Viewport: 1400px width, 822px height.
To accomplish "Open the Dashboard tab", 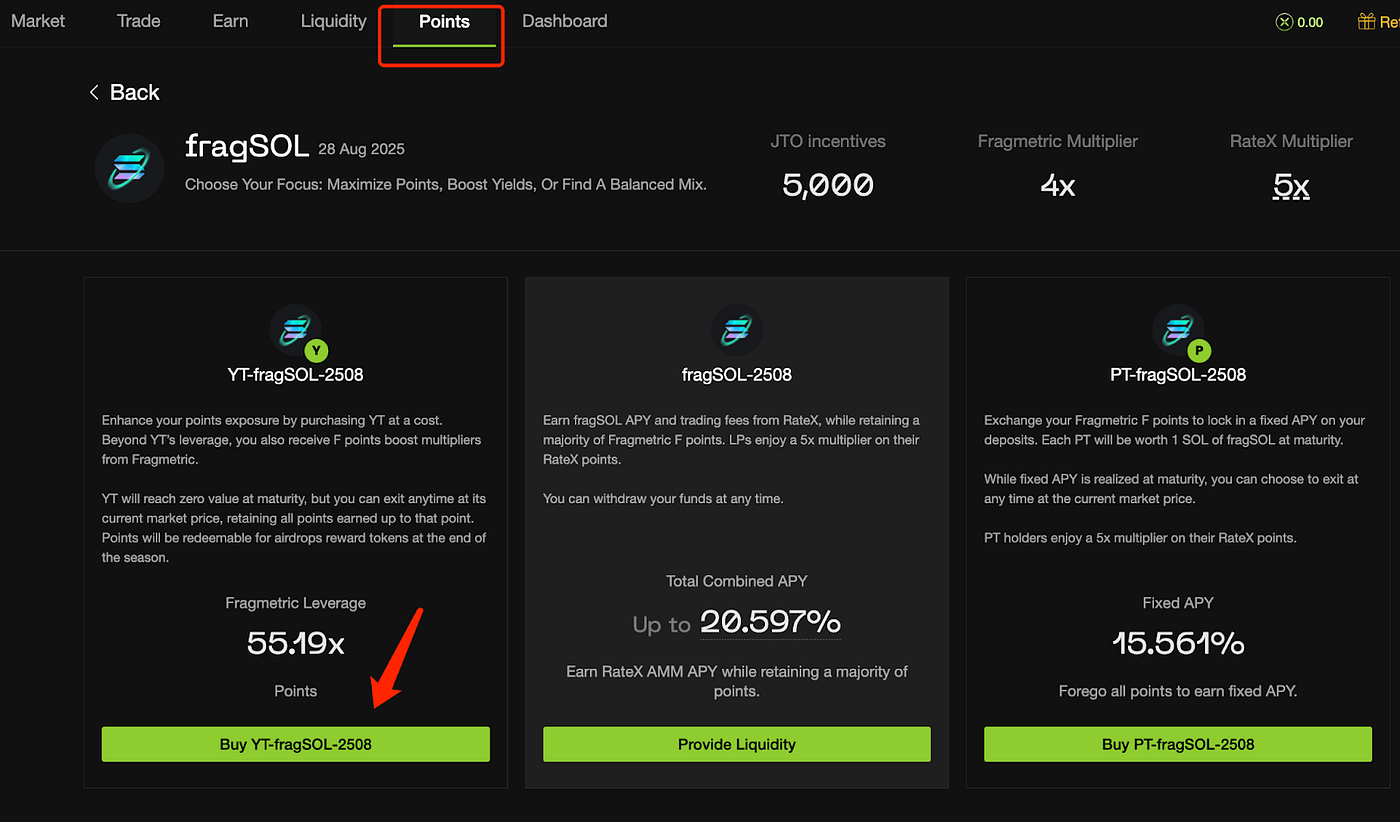I will [564, 20].
